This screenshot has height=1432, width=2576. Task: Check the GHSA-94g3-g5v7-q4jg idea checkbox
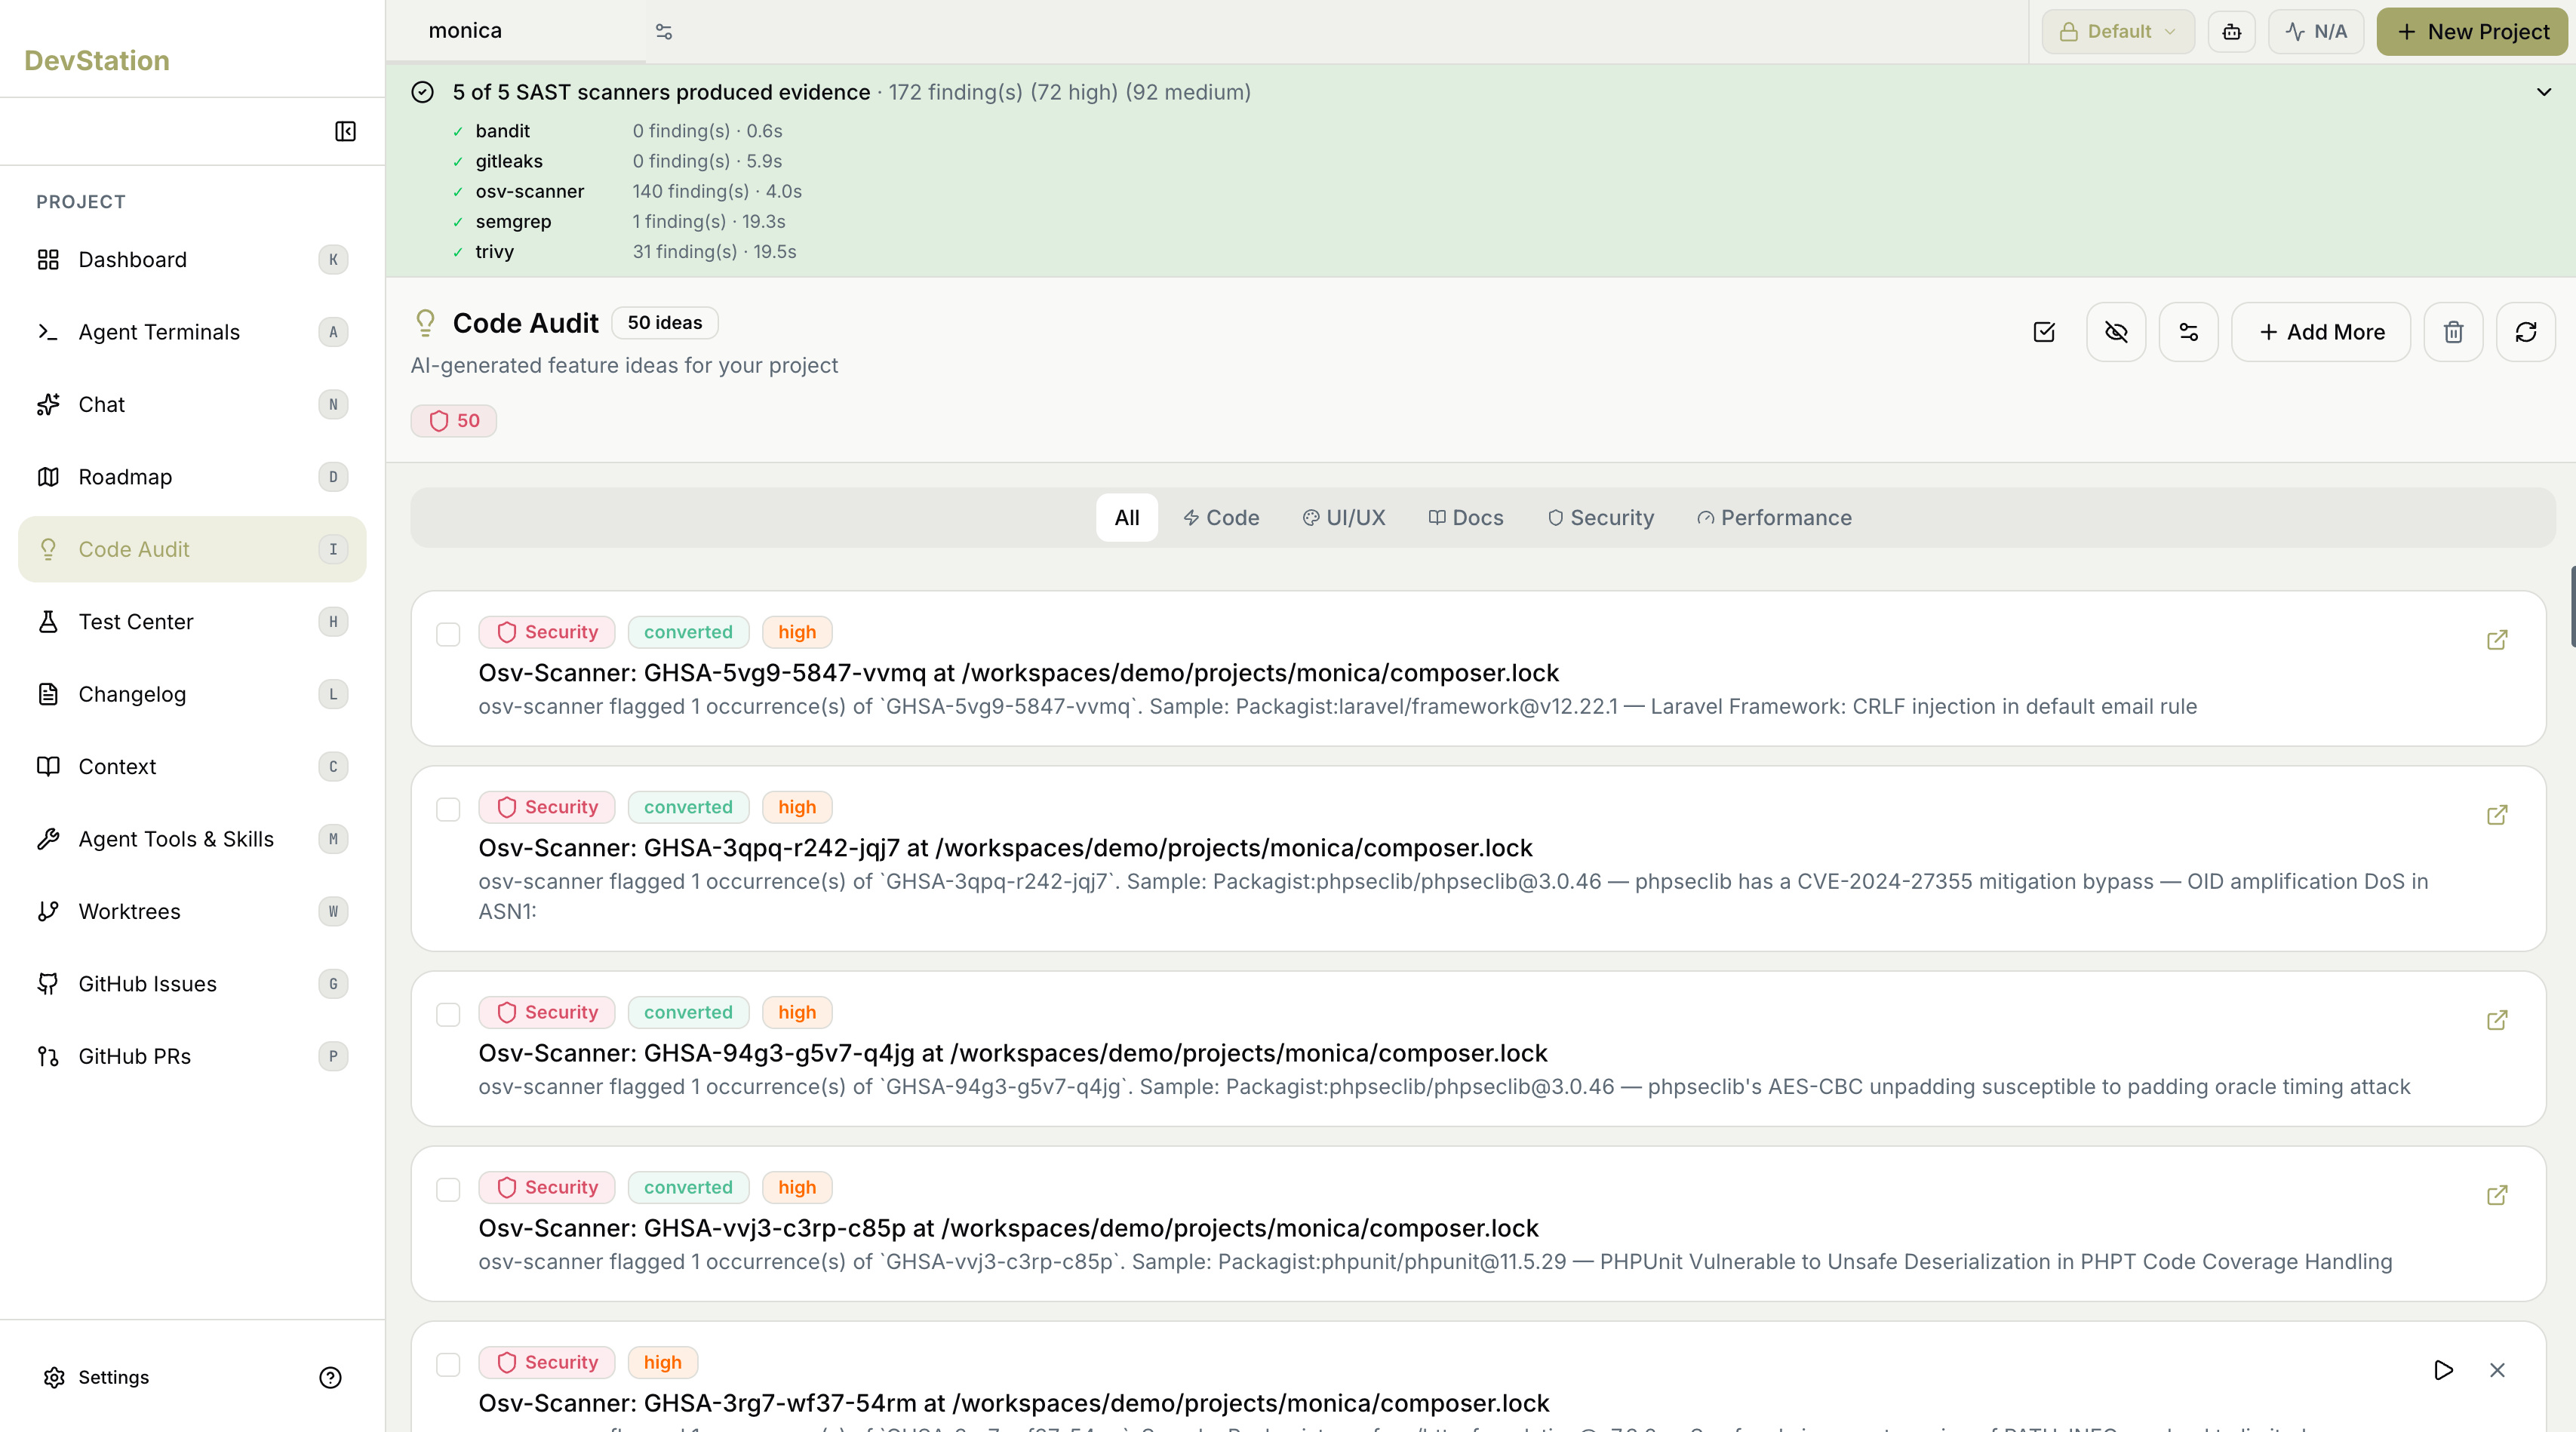pos(448,1014)
